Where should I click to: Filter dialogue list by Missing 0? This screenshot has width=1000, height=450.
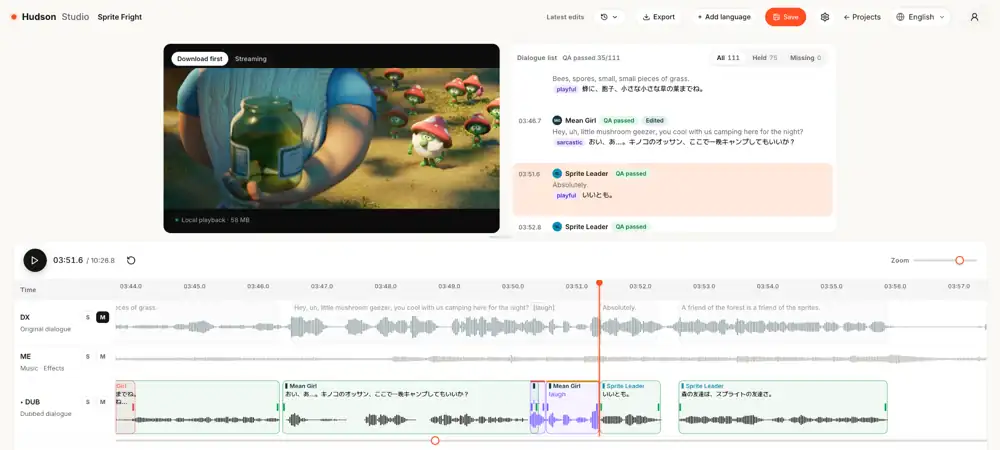805,57
